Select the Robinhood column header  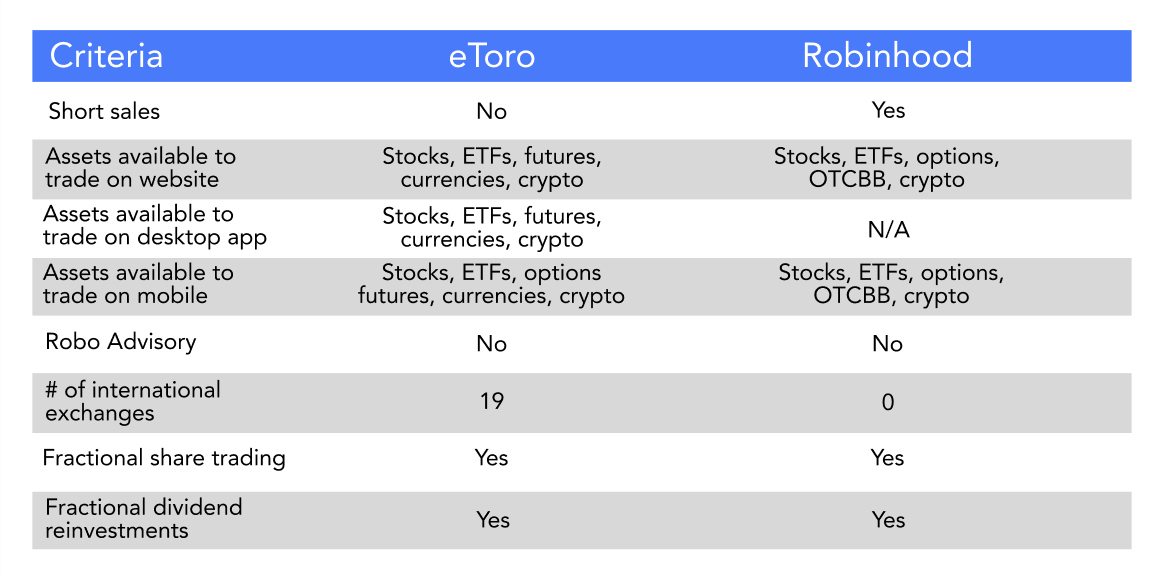[887, 56]
